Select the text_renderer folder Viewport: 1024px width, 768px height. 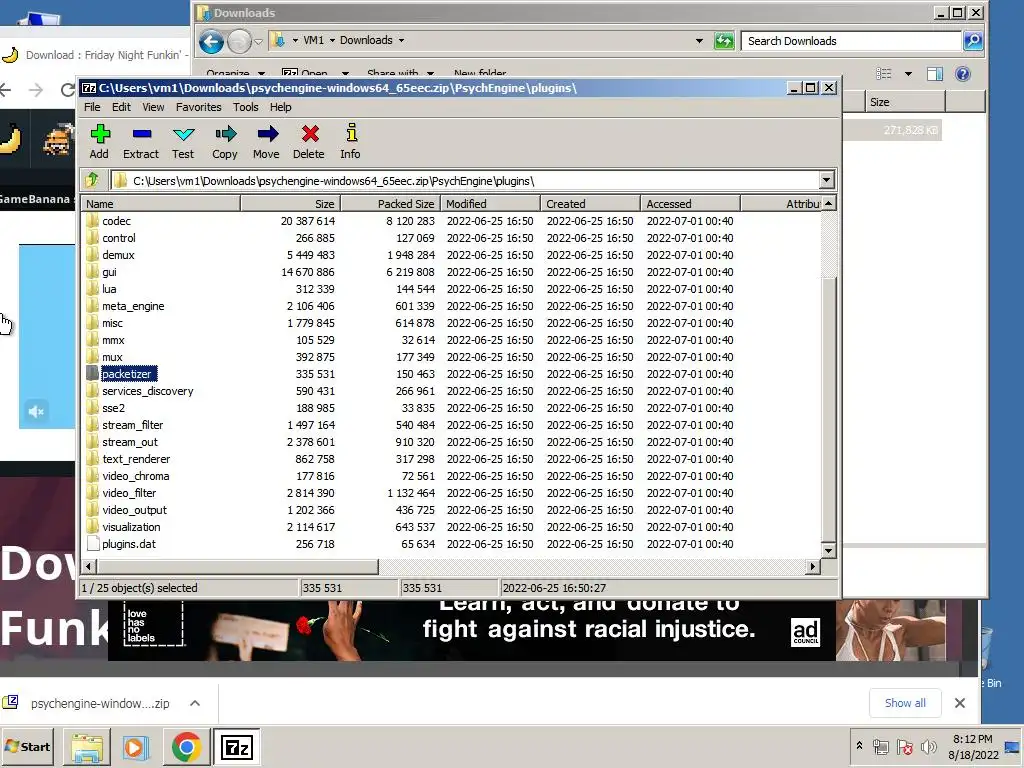pos(136,458)
